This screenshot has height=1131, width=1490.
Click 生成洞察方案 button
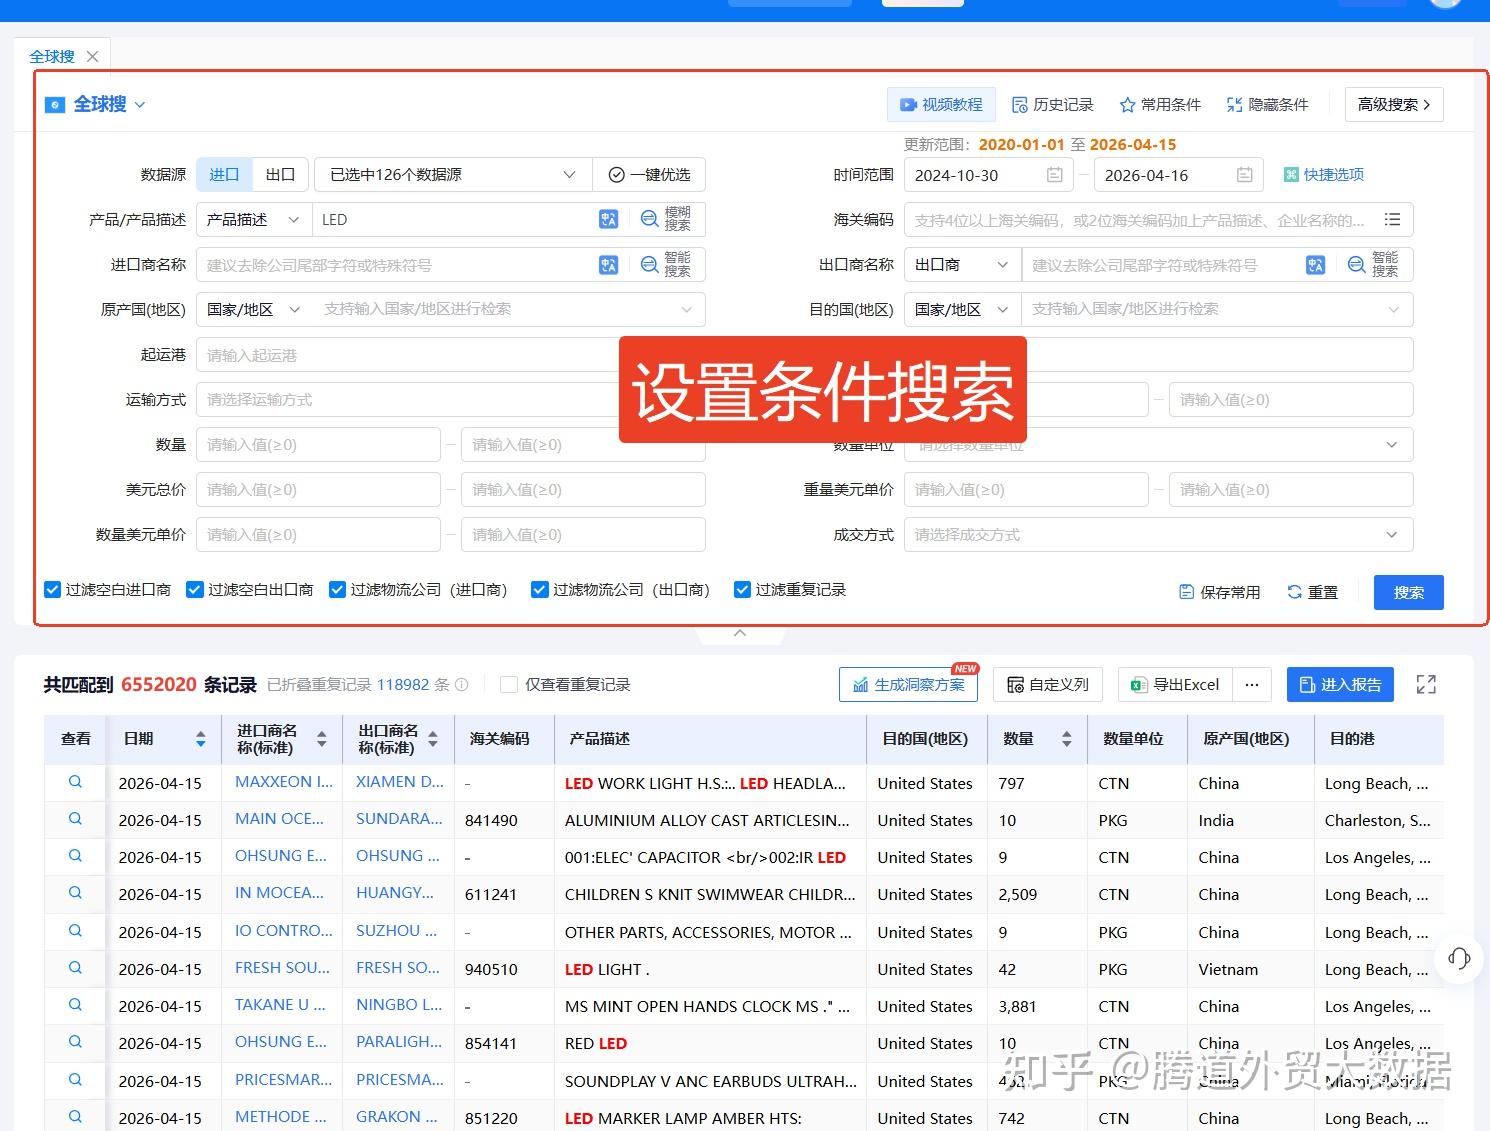click(909, 685)
